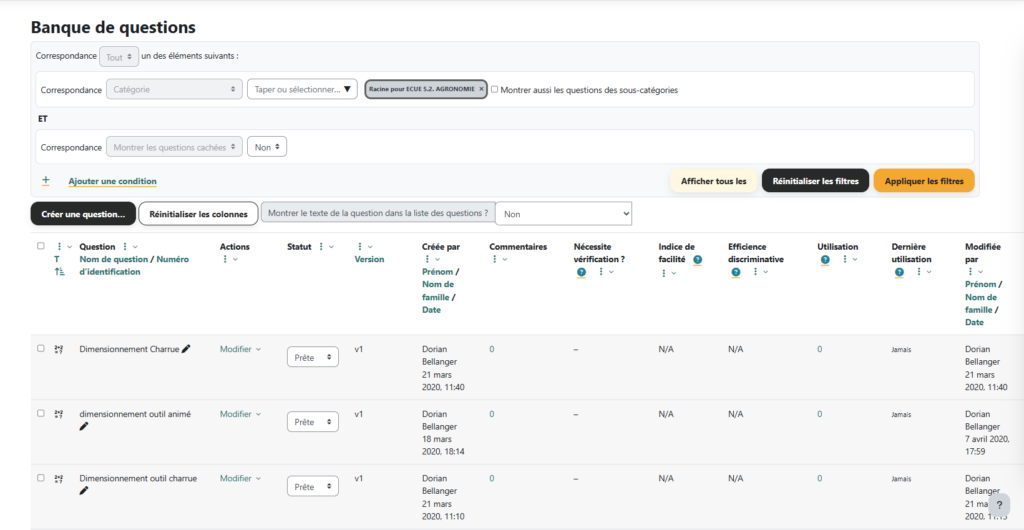Click the question type icon for Dimensionnement outil charrue
Viewport: 1024px width, 530px height.
(x=59, y=479)
